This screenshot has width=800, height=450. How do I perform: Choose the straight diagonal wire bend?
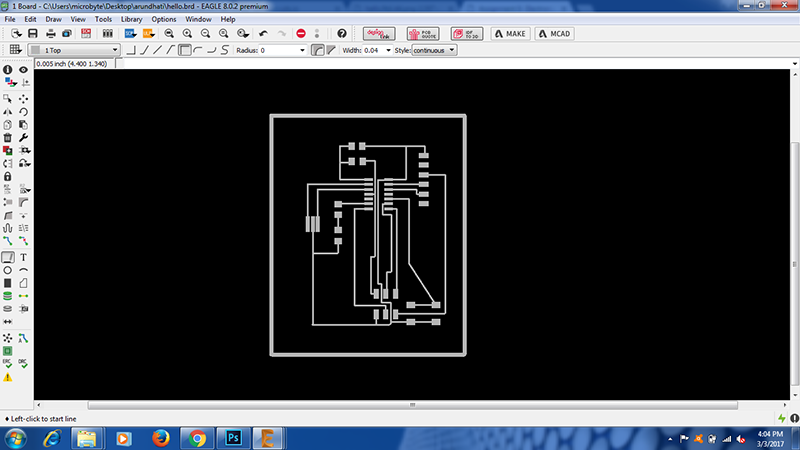pos(158,50)
